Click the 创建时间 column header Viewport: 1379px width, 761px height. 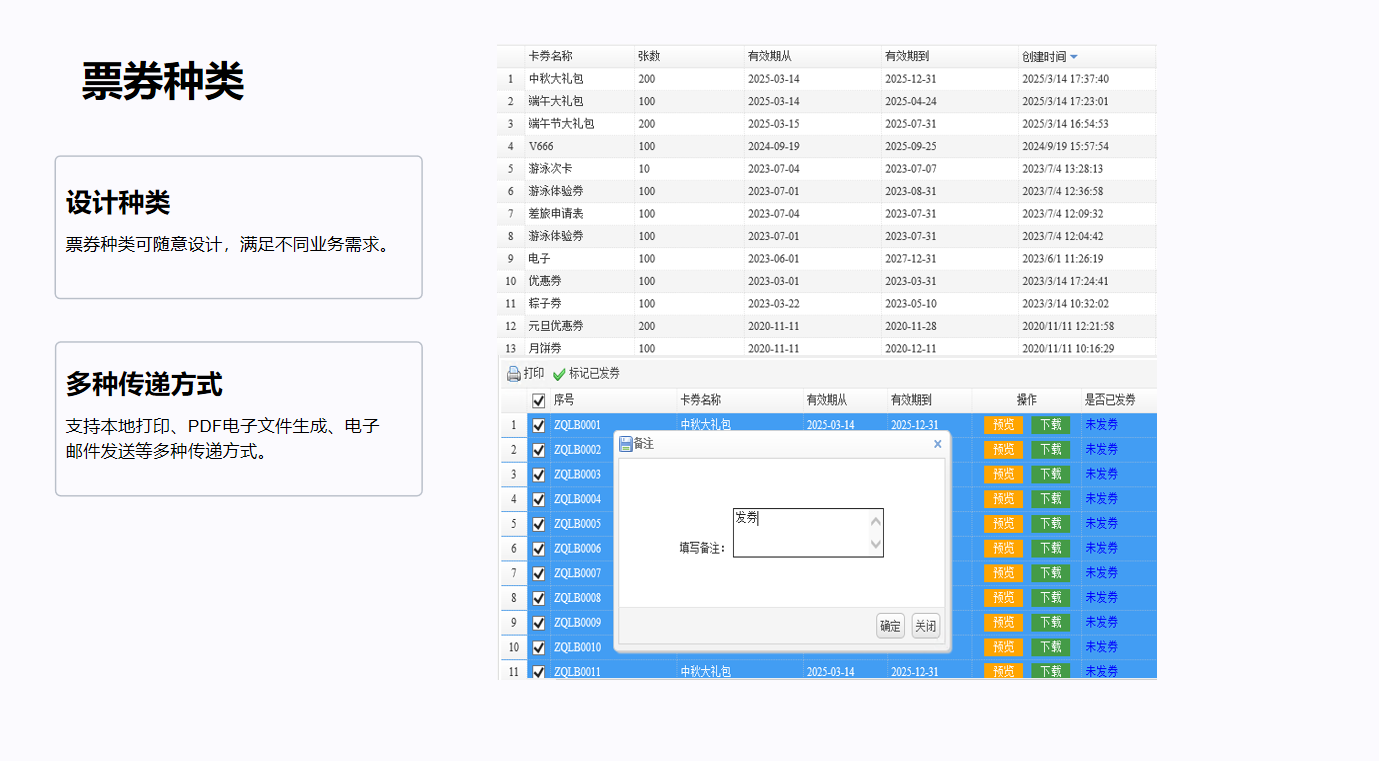1087,56
